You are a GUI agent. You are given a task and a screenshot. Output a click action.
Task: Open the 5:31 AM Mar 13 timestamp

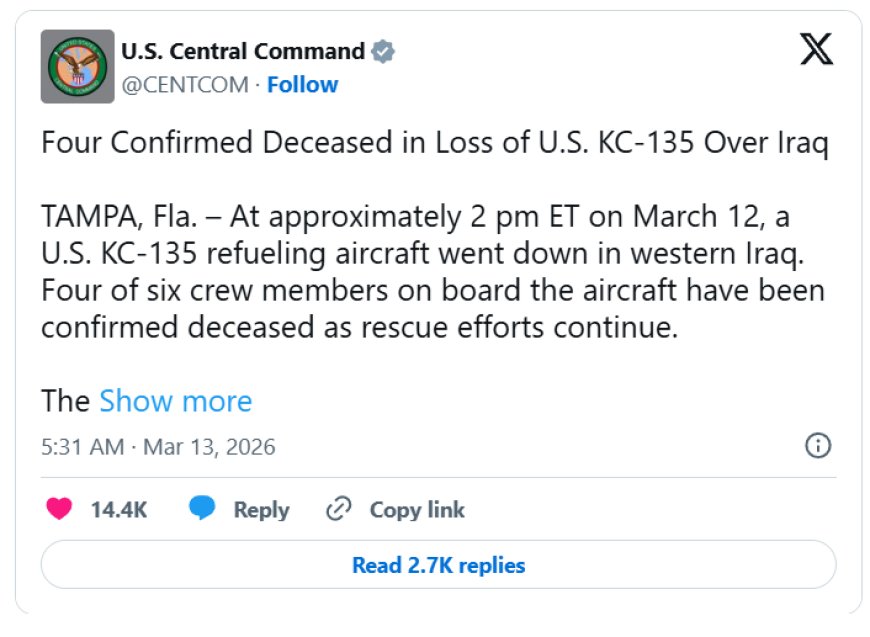click(158, 446)
